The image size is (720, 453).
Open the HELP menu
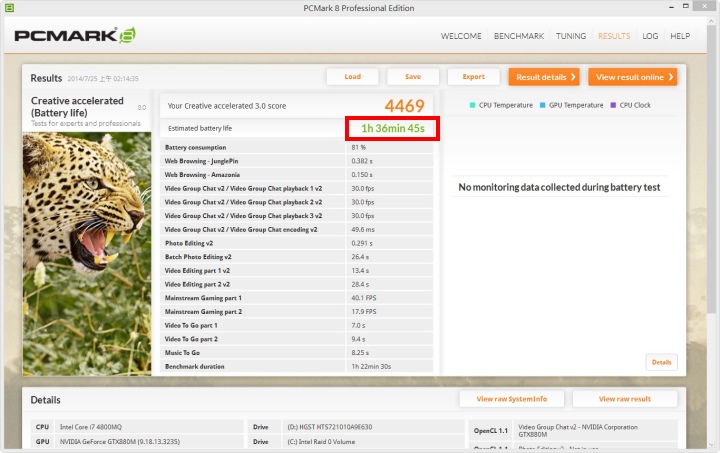pos(680,36)
